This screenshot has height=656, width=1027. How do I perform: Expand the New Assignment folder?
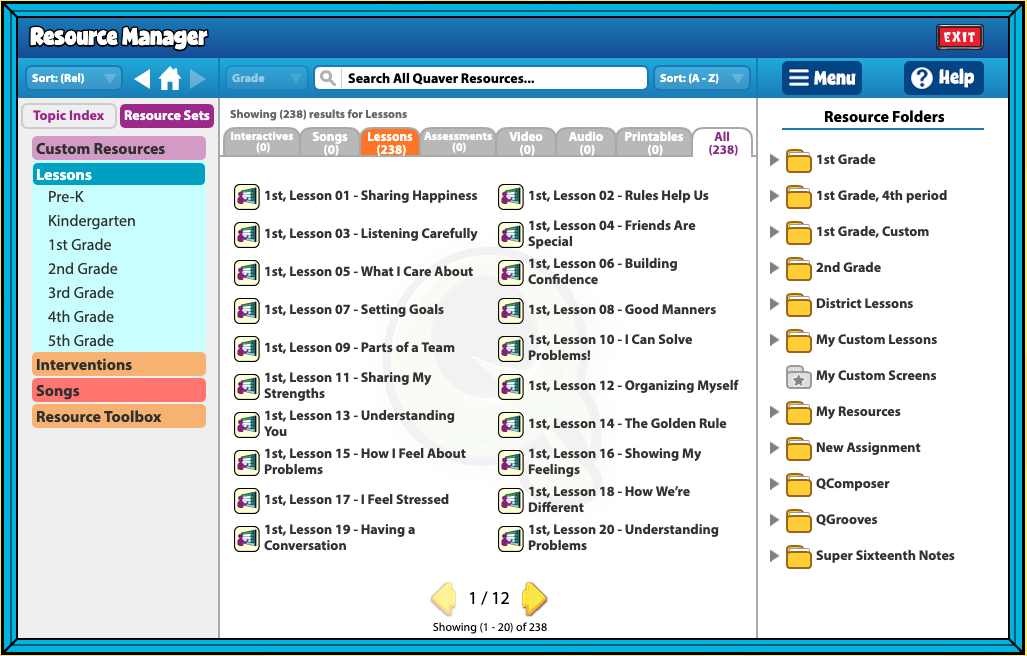[774, 448]
